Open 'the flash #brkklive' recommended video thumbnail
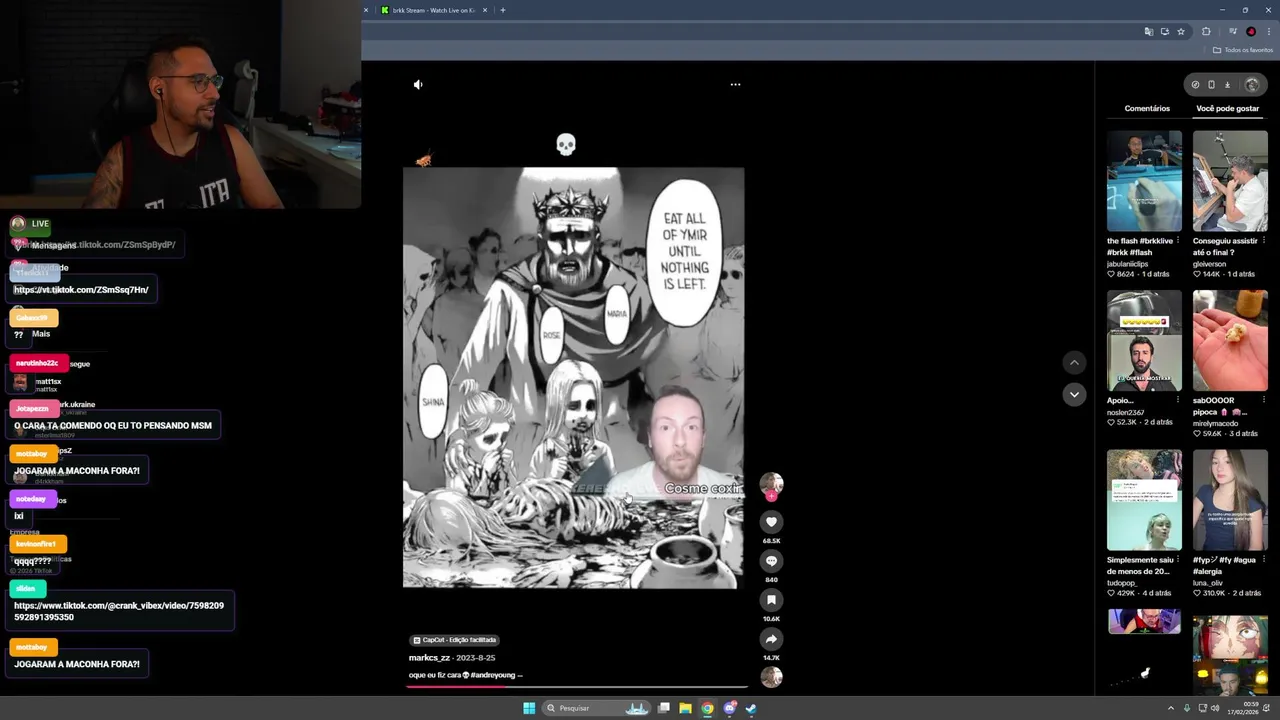 click(1144, 181)
